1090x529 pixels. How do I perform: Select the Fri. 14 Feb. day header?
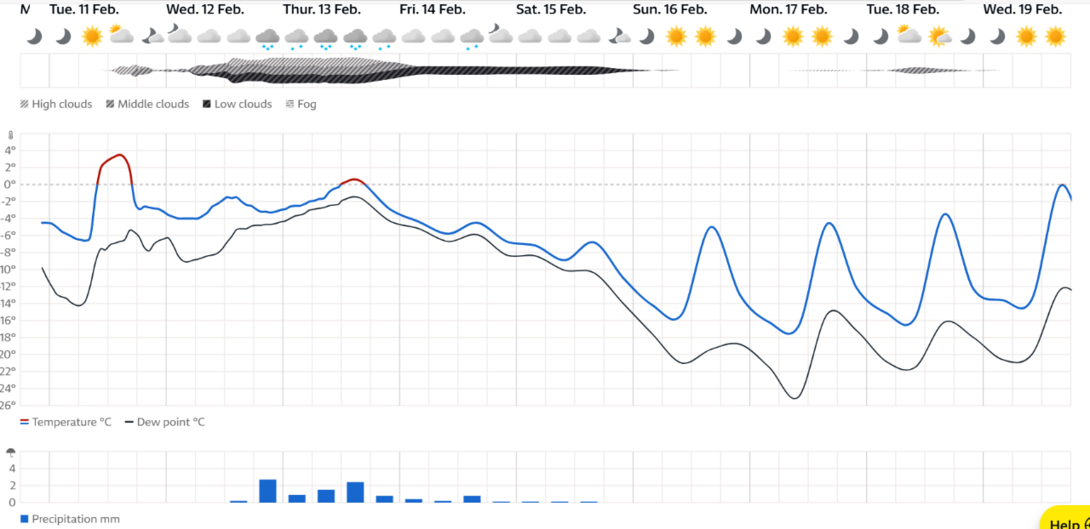(432, 10)
